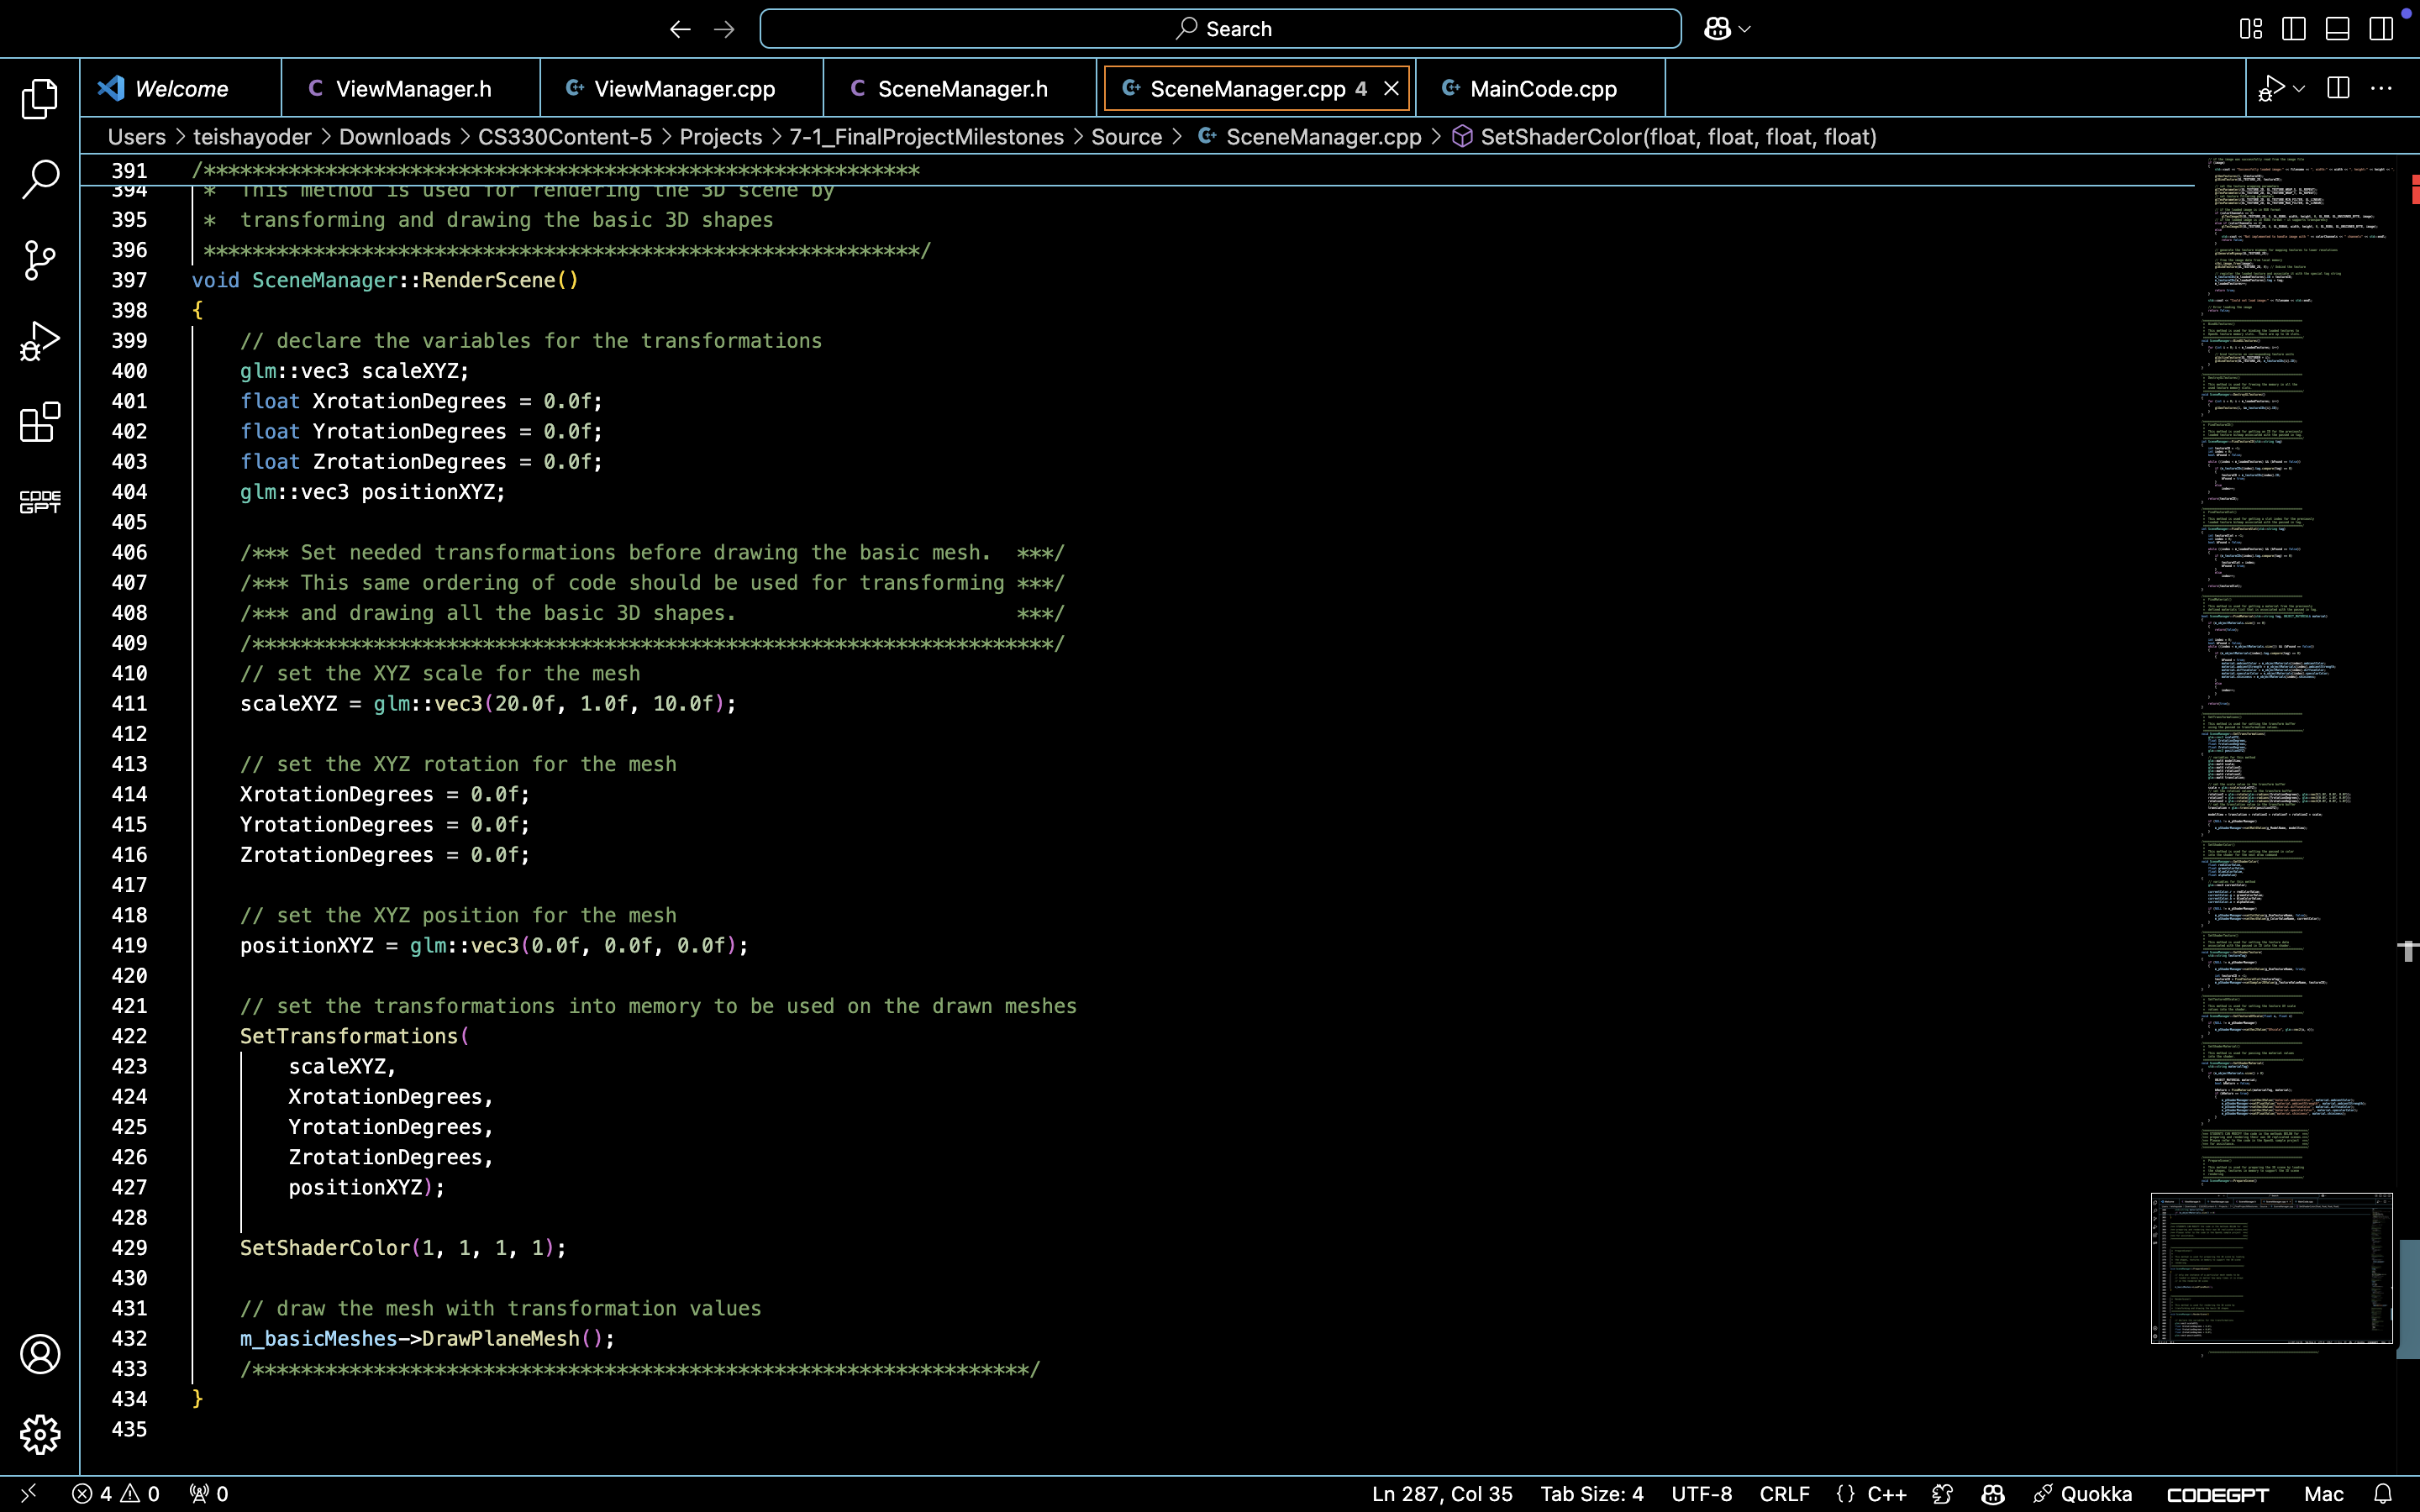Toggle the bottom panel layout button

[x=2337, y=29]
